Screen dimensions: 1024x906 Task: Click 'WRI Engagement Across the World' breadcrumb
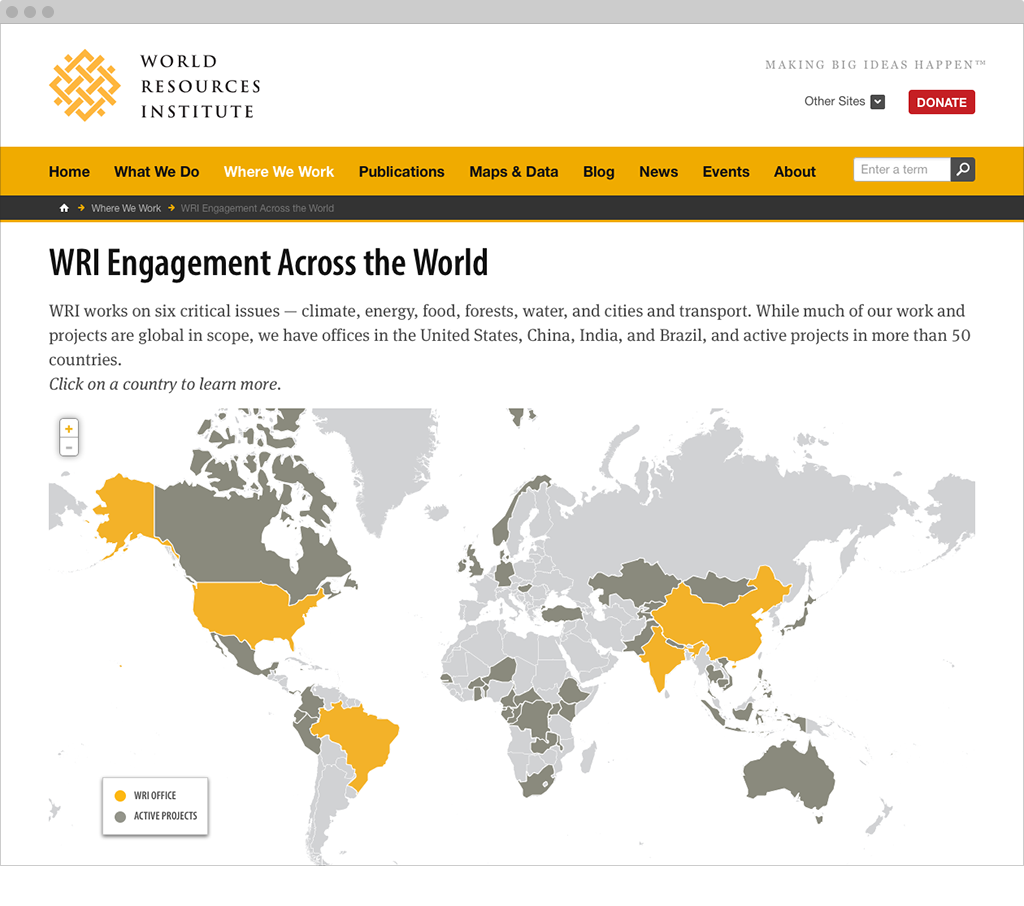257,208
